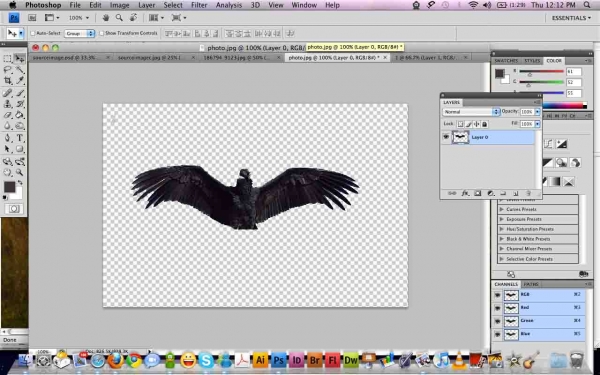Click the R value input field
The image size is (600, 375).
point(574,72)
